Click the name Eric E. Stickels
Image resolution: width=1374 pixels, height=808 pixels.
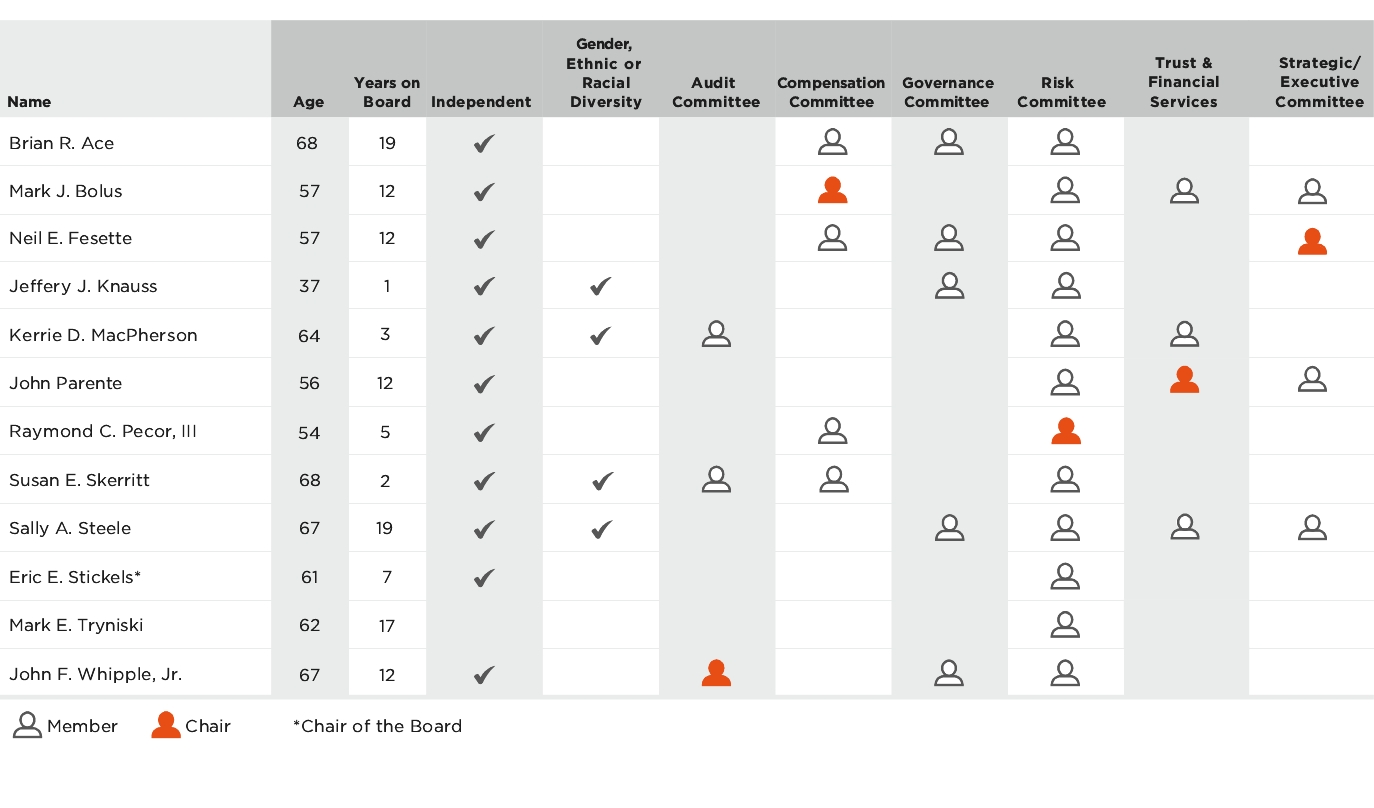click(74, 577)
